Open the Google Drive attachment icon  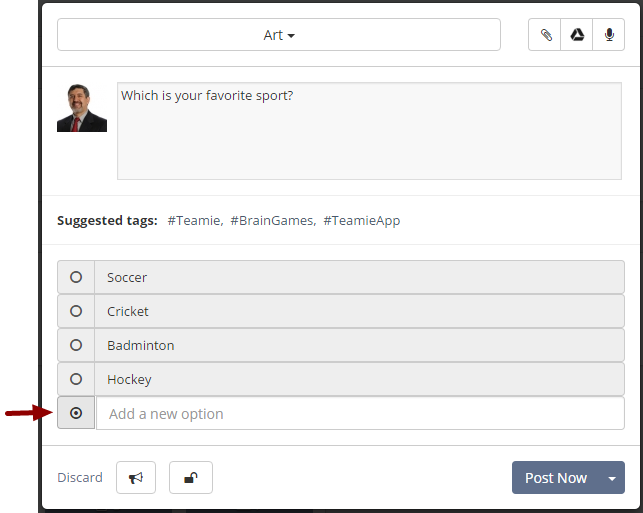pos(577,35)
